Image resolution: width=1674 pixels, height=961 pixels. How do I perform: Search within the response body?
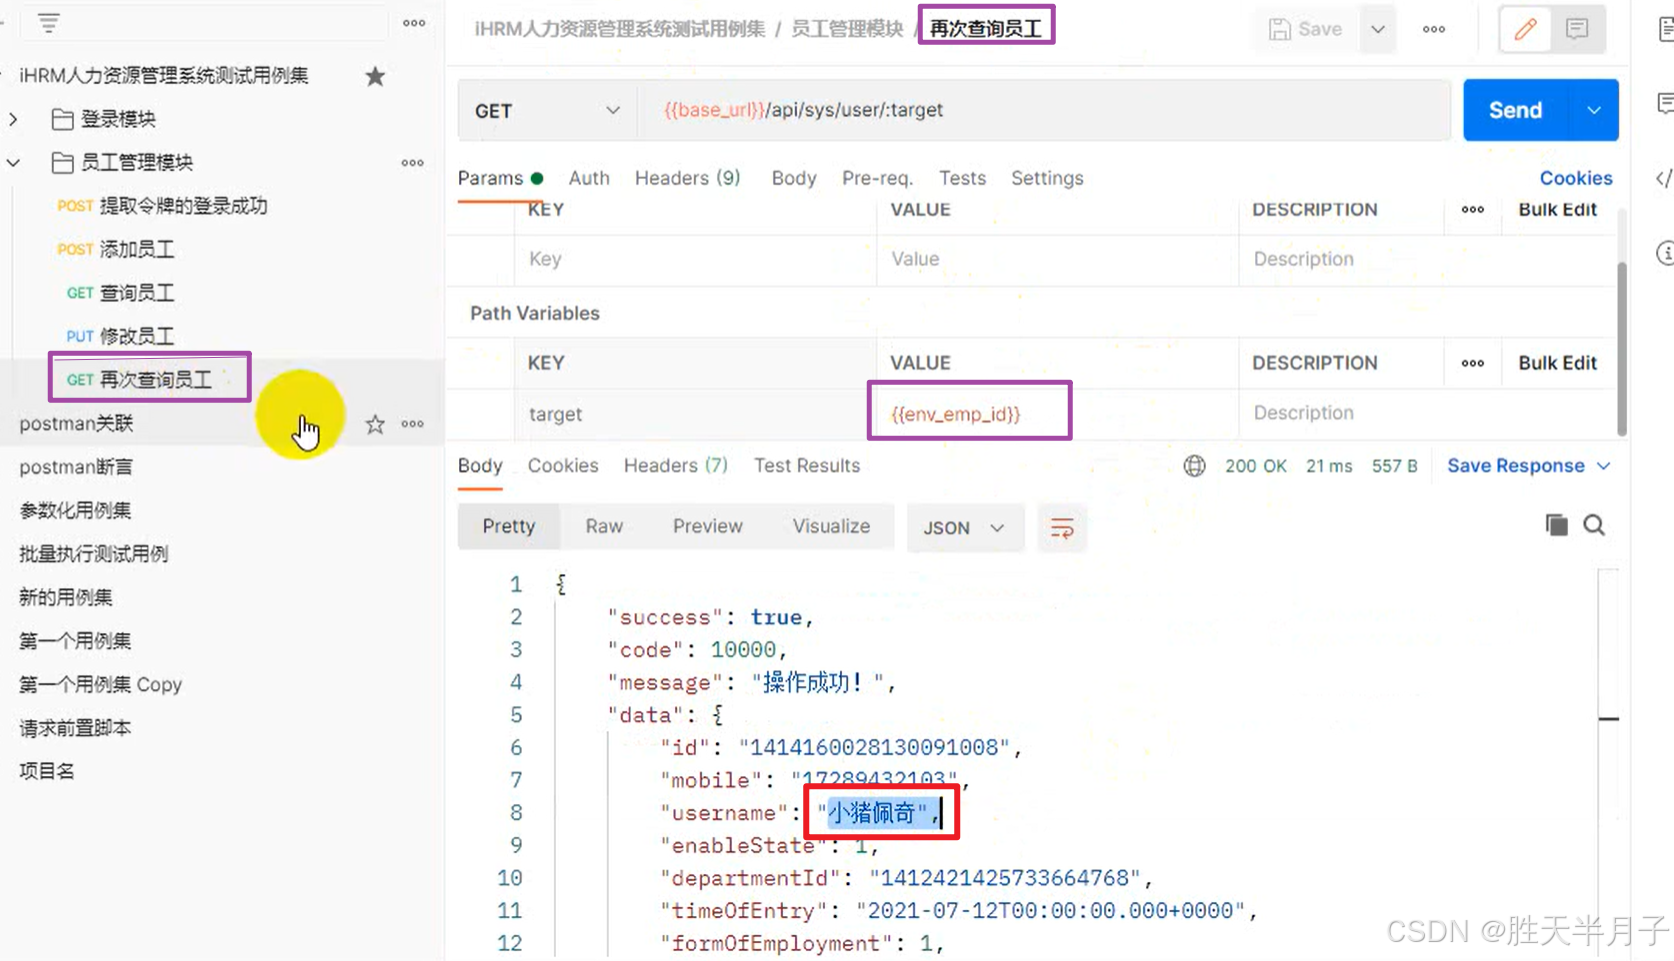(x=1594, y=525)
